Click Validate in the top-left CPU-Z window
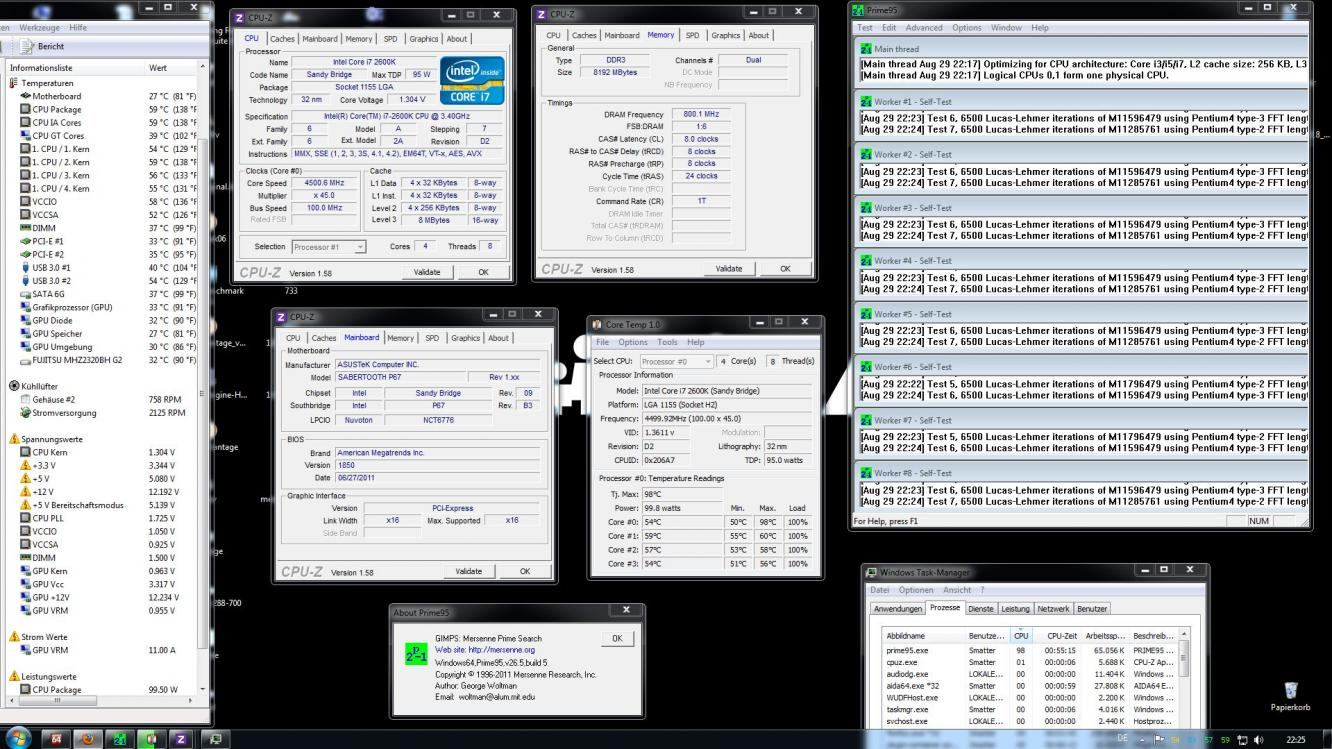 [429, 272]
